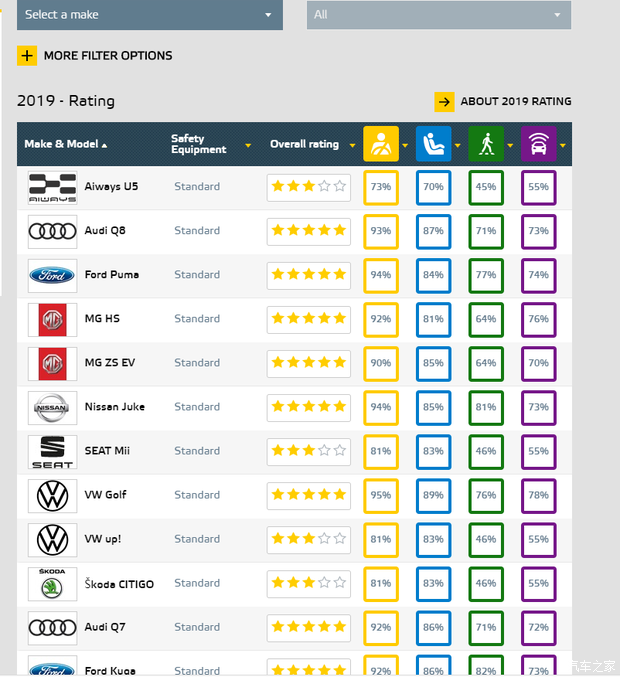Expand MORE FILTER OPTIONS
This screenshot has width=620, height=677.
coord(108,56)
